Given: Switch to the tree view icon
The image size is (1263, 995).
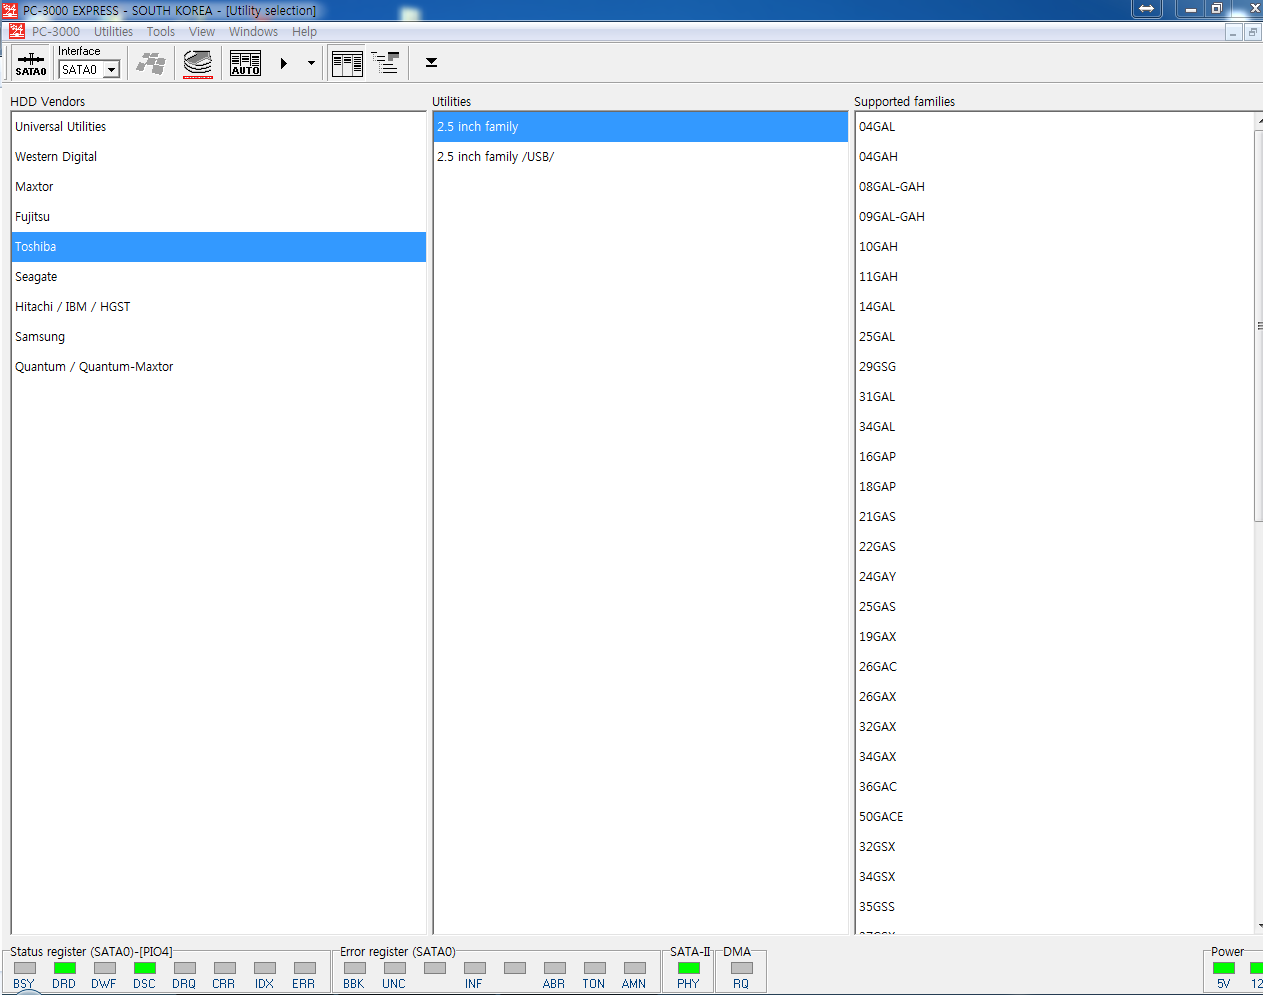Looking at the screenshot, I should click(385, 63).
